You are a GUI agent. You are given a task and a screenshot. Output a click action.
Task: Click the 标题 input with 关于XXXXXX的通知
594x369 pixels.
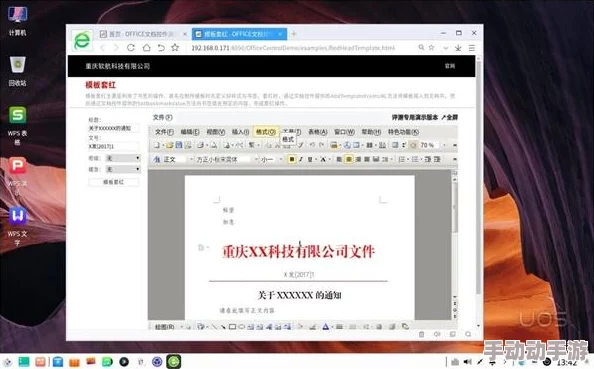[x=114, y=128]
